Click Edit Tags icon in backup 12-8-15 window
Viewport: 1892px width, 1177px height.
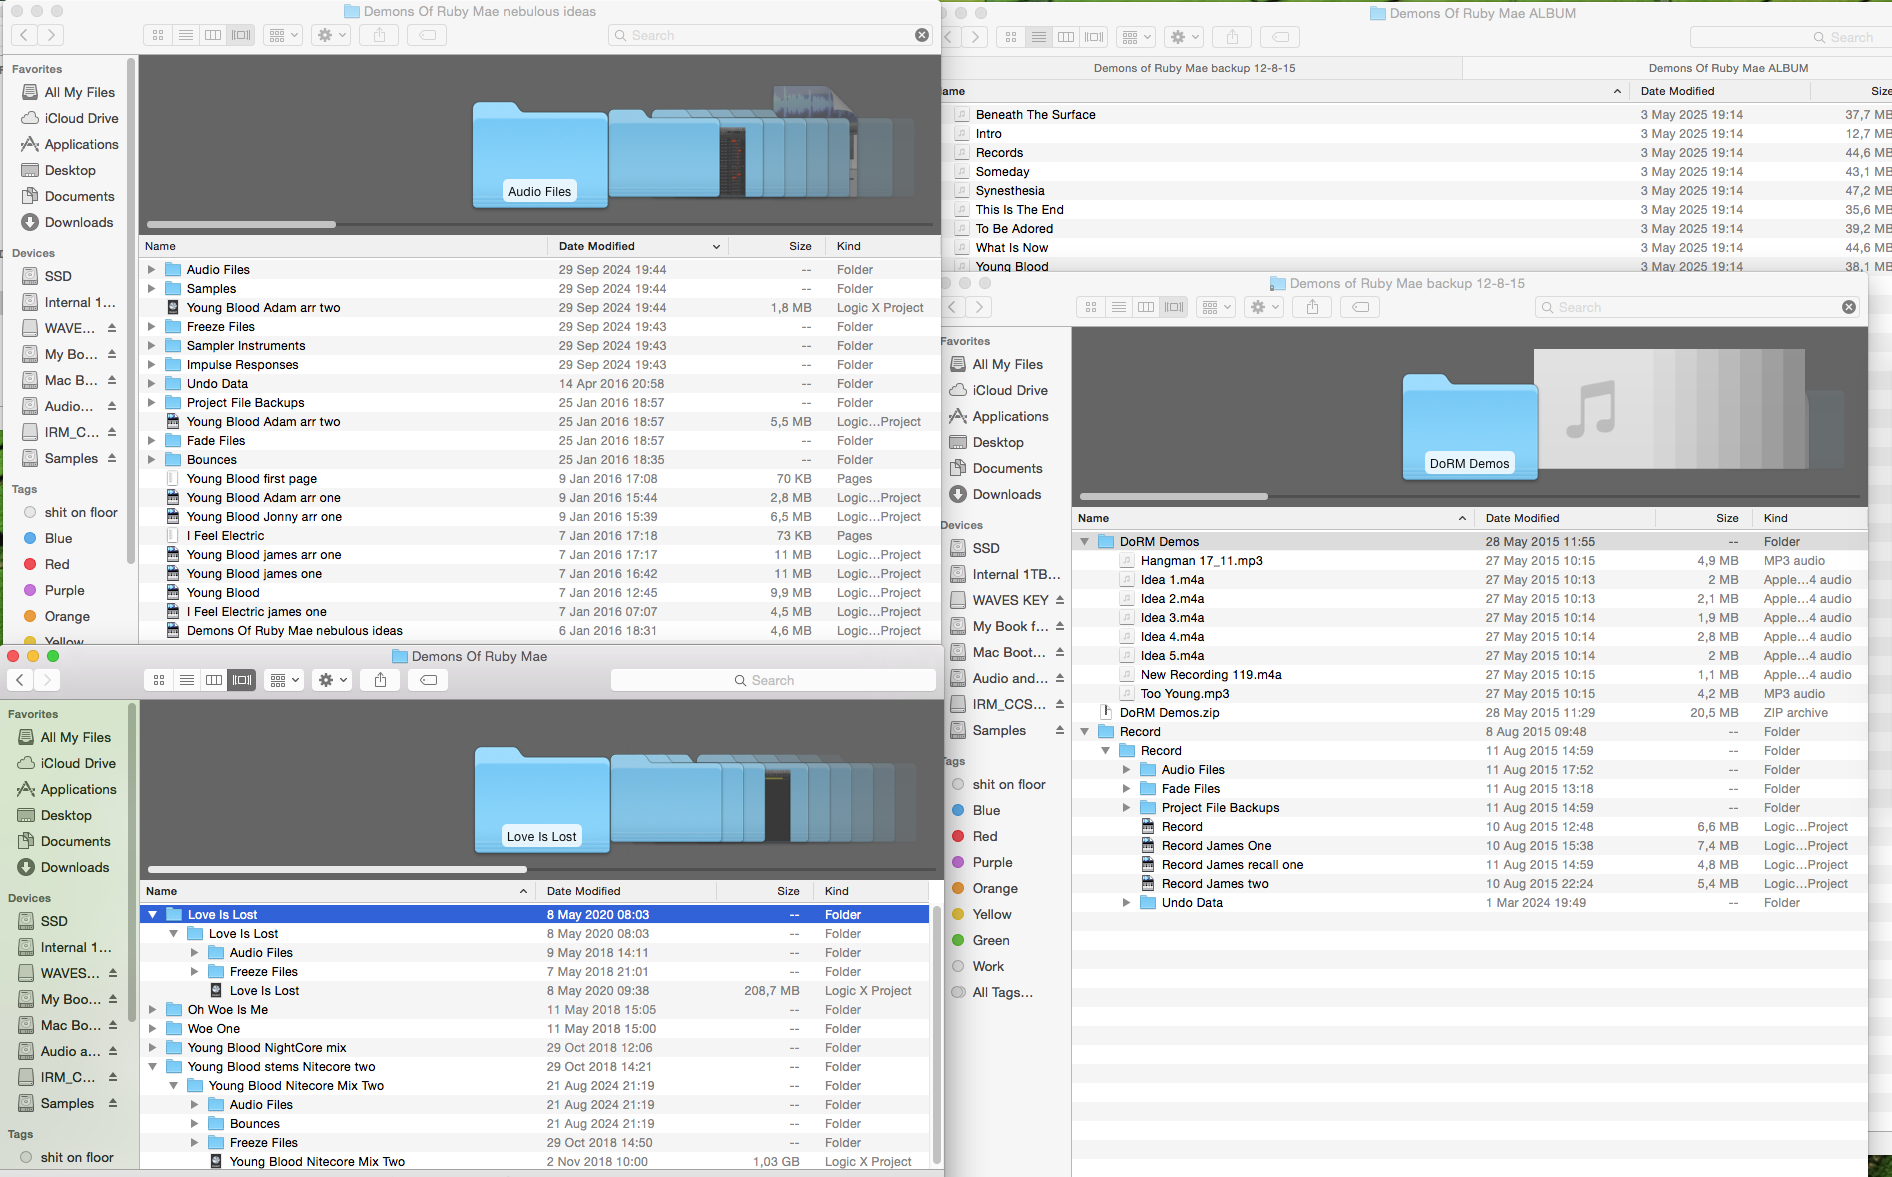1360,307
